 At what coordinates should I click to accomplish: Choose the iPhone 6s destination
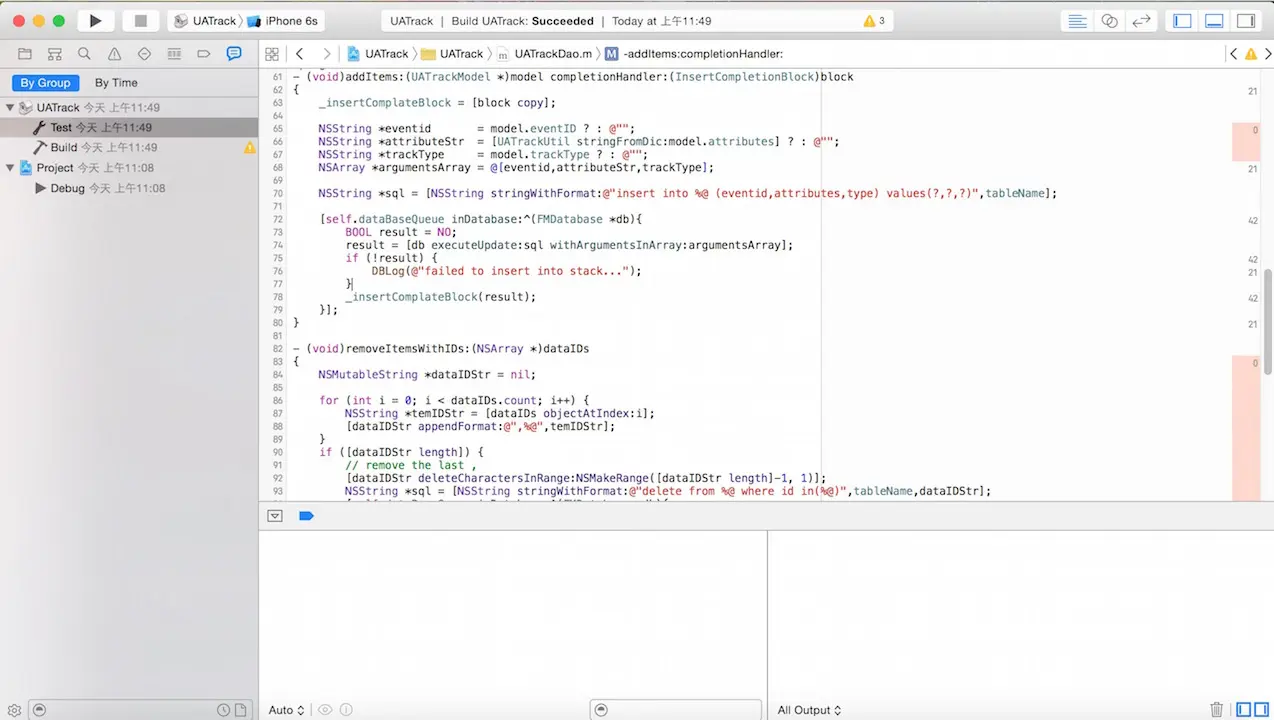click(283, 21)
